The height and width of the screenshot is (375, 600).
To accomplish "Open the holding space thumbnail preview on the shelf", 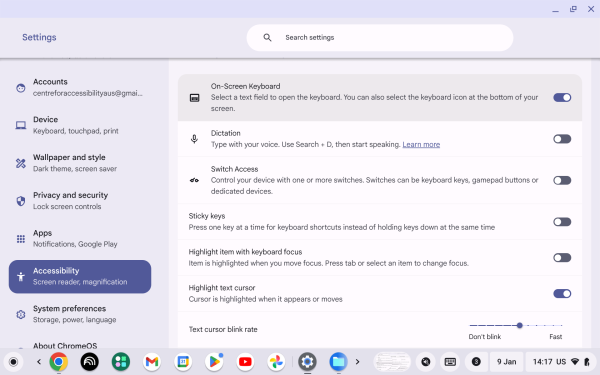I will click(392, 362).
